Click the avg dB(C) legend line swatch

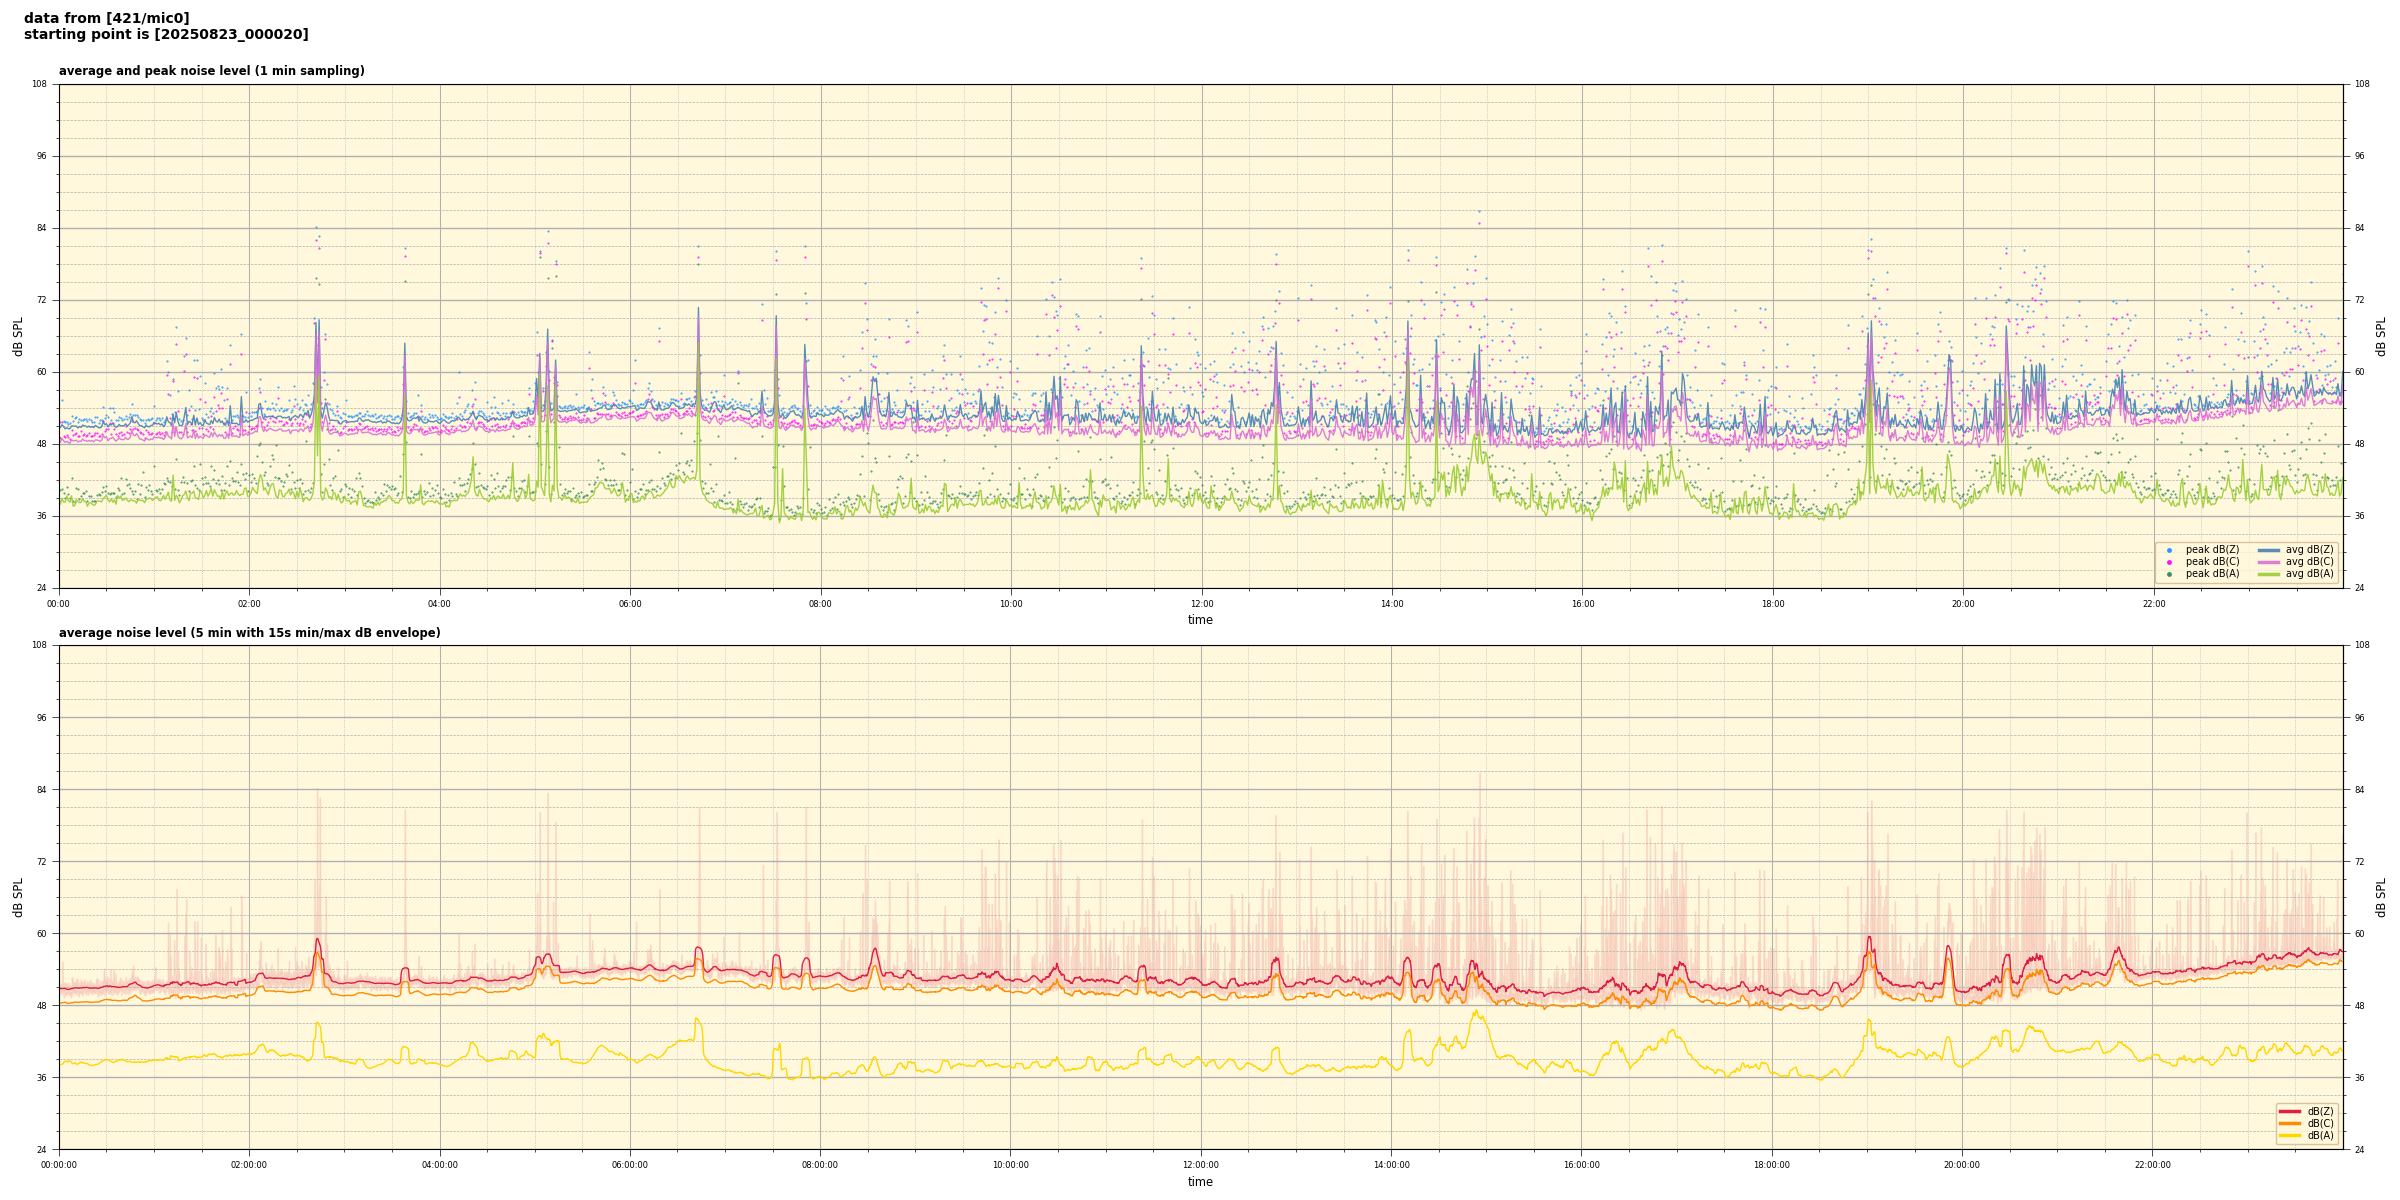[2269, 562]
